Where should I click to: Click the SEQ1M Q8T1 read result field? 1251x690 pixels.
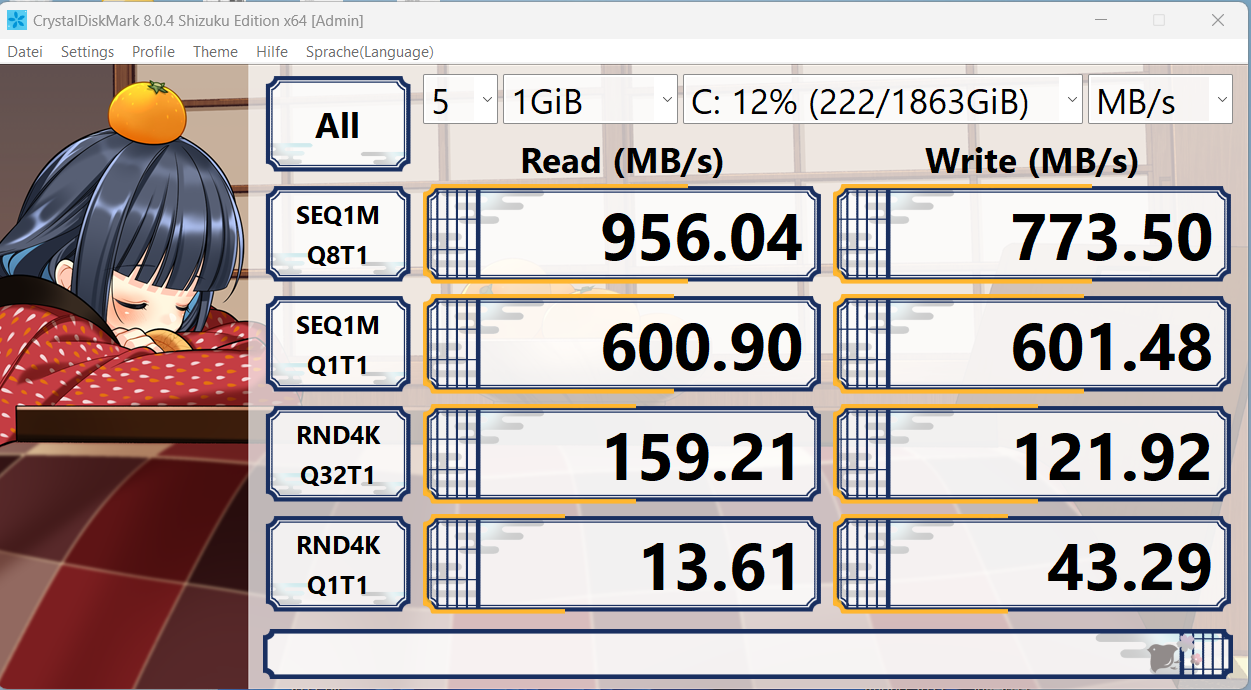coord(622,233)
